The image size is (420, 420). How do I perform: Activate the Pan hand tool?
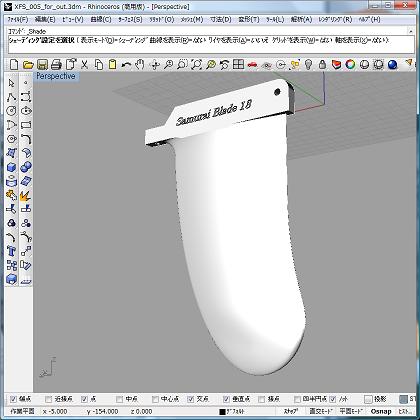tap(140, 64)
